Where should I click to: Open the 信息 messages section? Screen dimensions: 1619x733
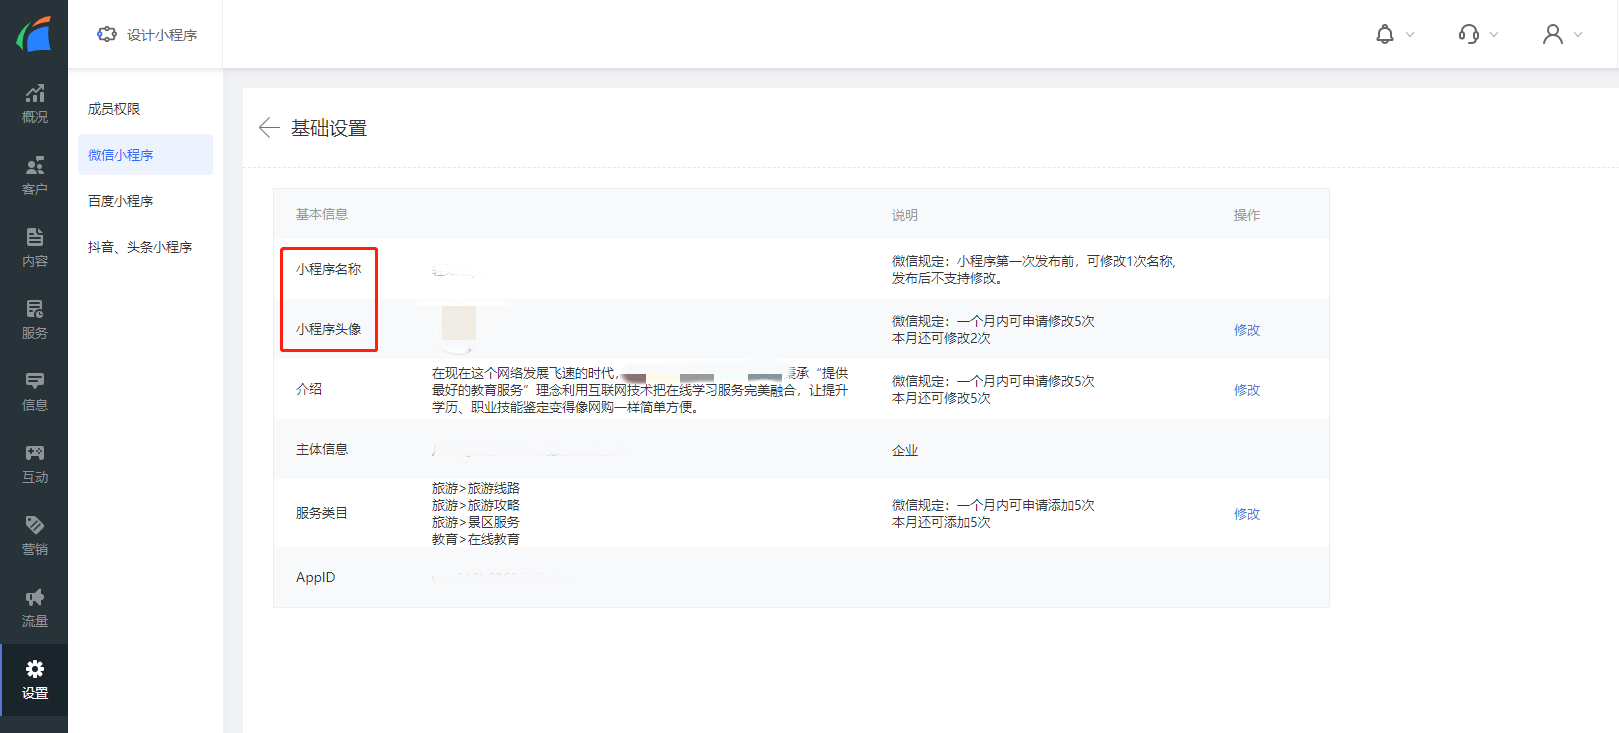34,391
